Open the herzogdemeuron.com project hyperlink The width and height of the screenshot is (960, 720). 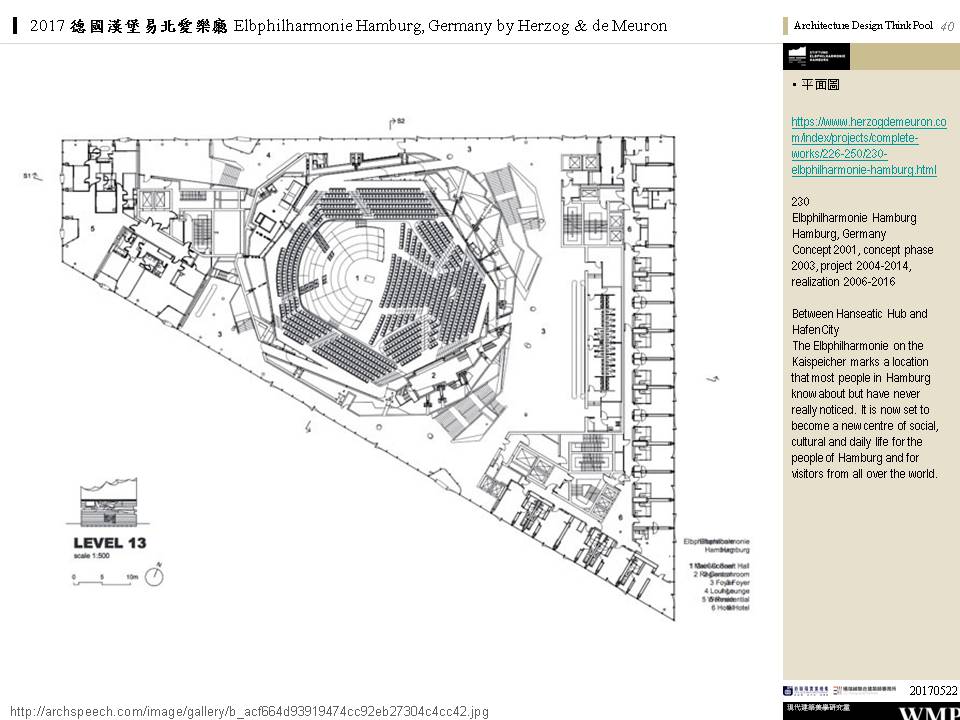click(x=866, y=146)
